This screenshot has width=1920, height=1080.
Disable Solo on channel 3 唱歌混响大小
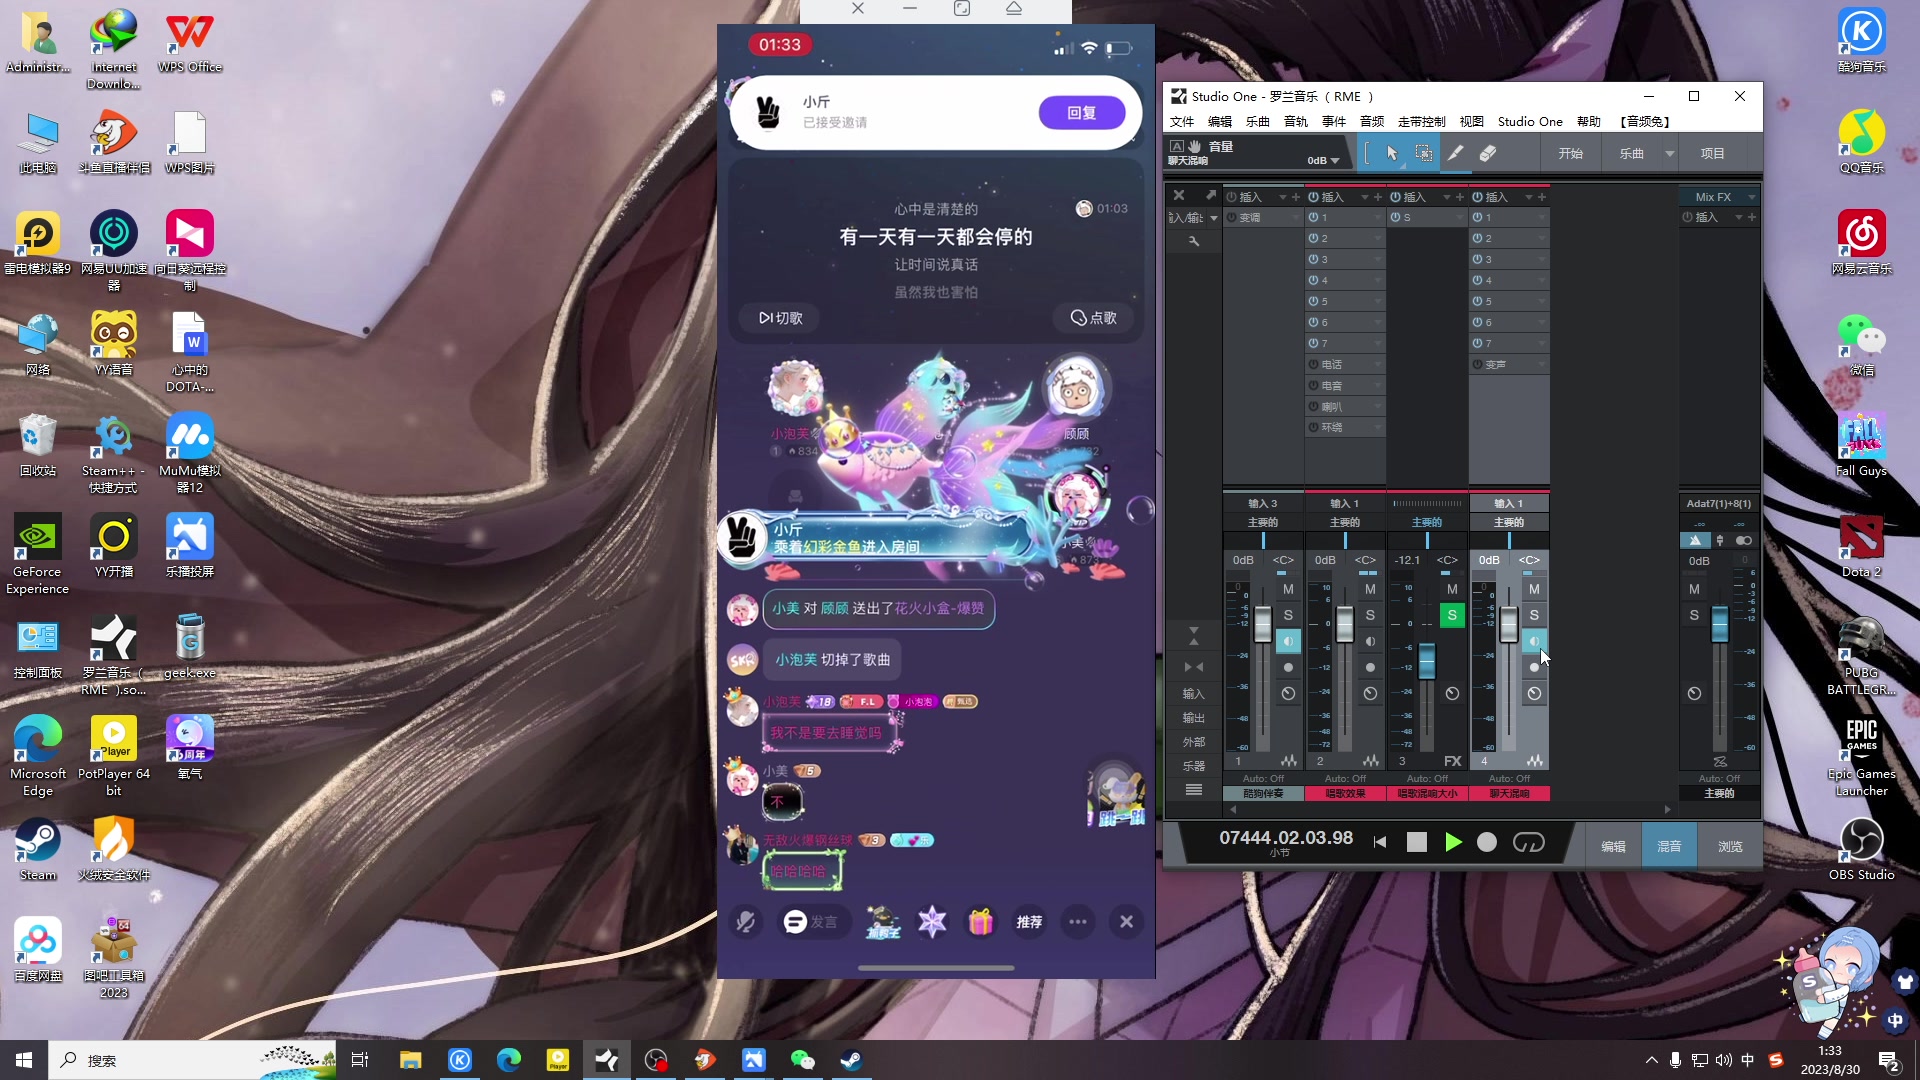[1452, 615]
